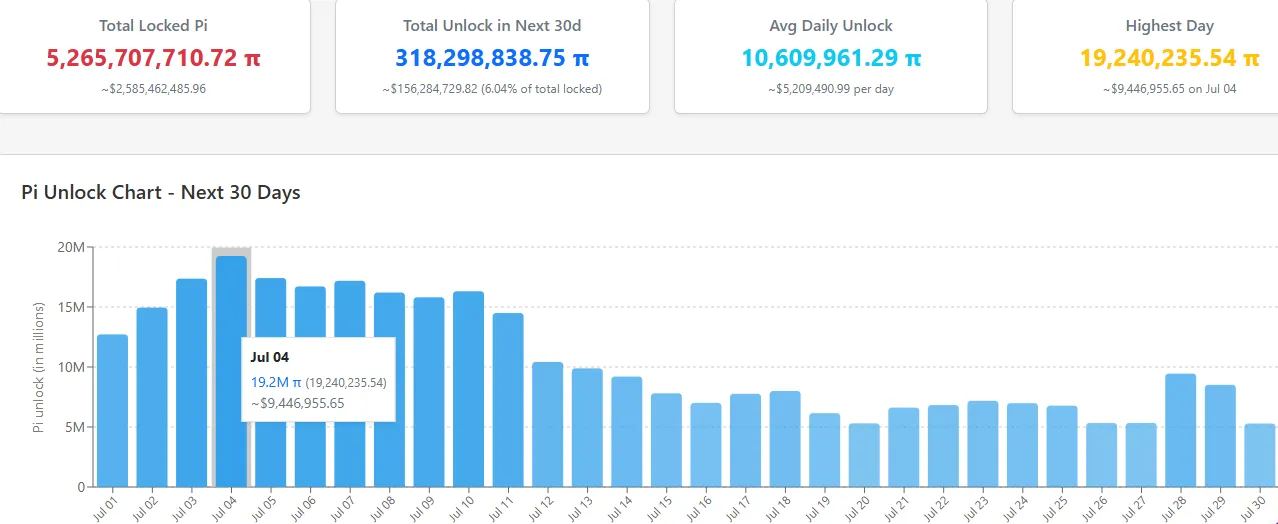
Task: Select the Jul 28 unlock bar
Action: (x=1181, y=430)
